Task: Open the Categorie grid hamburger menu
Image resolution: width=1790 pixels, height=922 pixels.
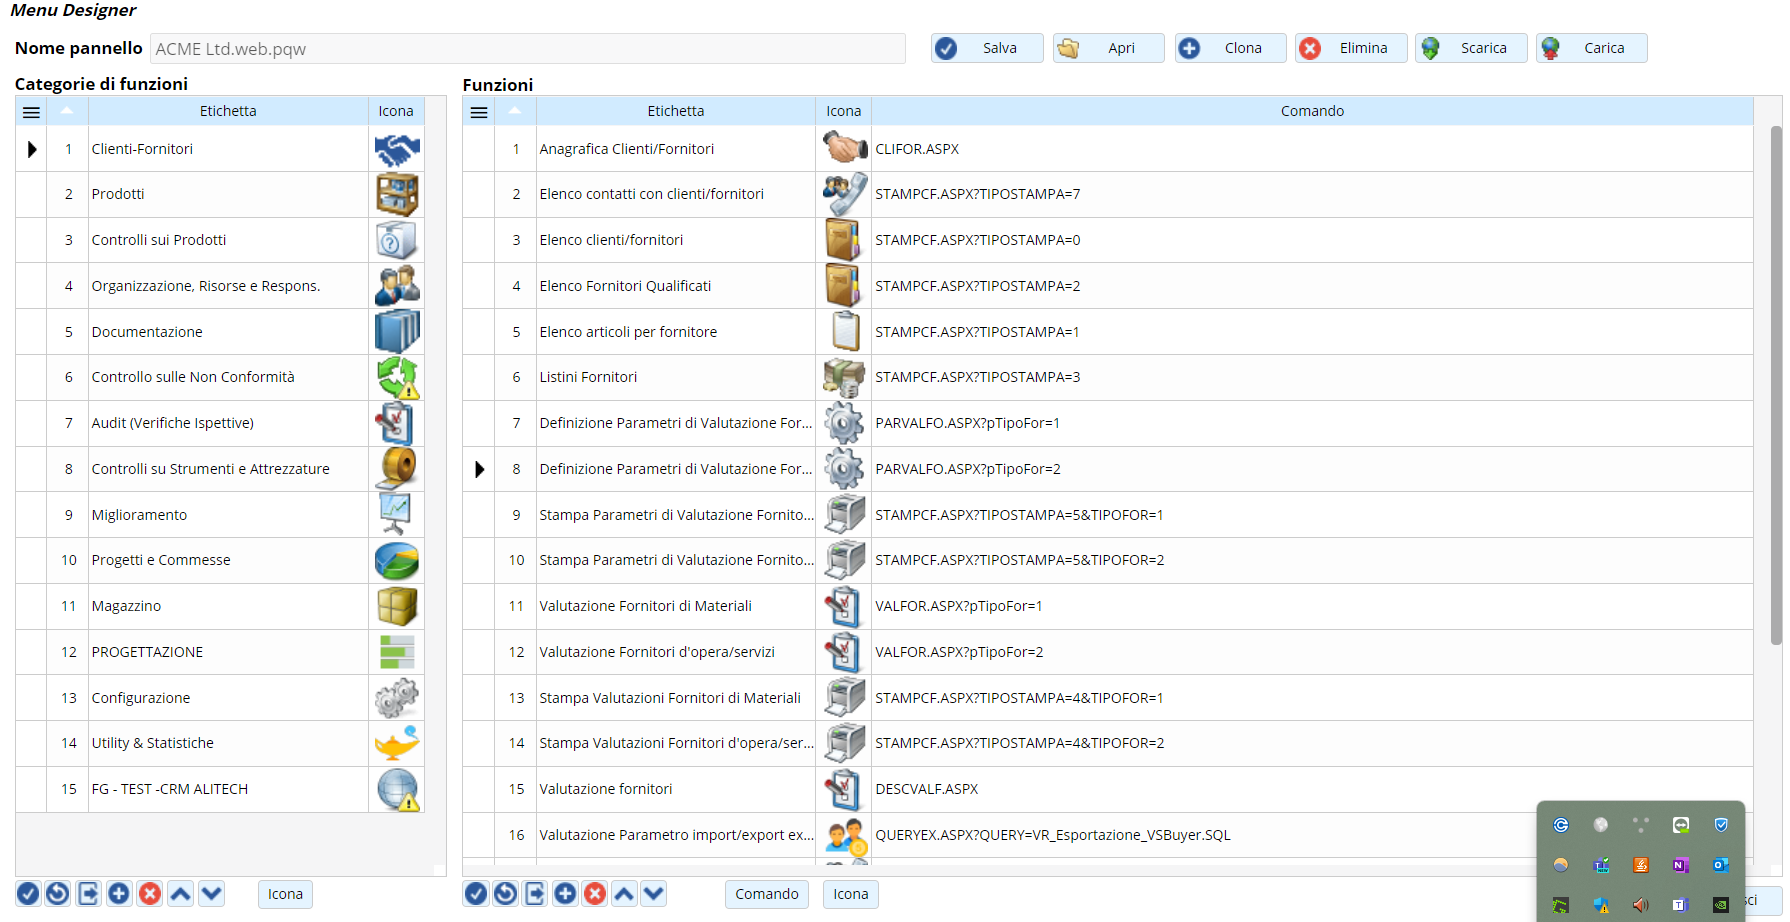Action: click(31, 112)
